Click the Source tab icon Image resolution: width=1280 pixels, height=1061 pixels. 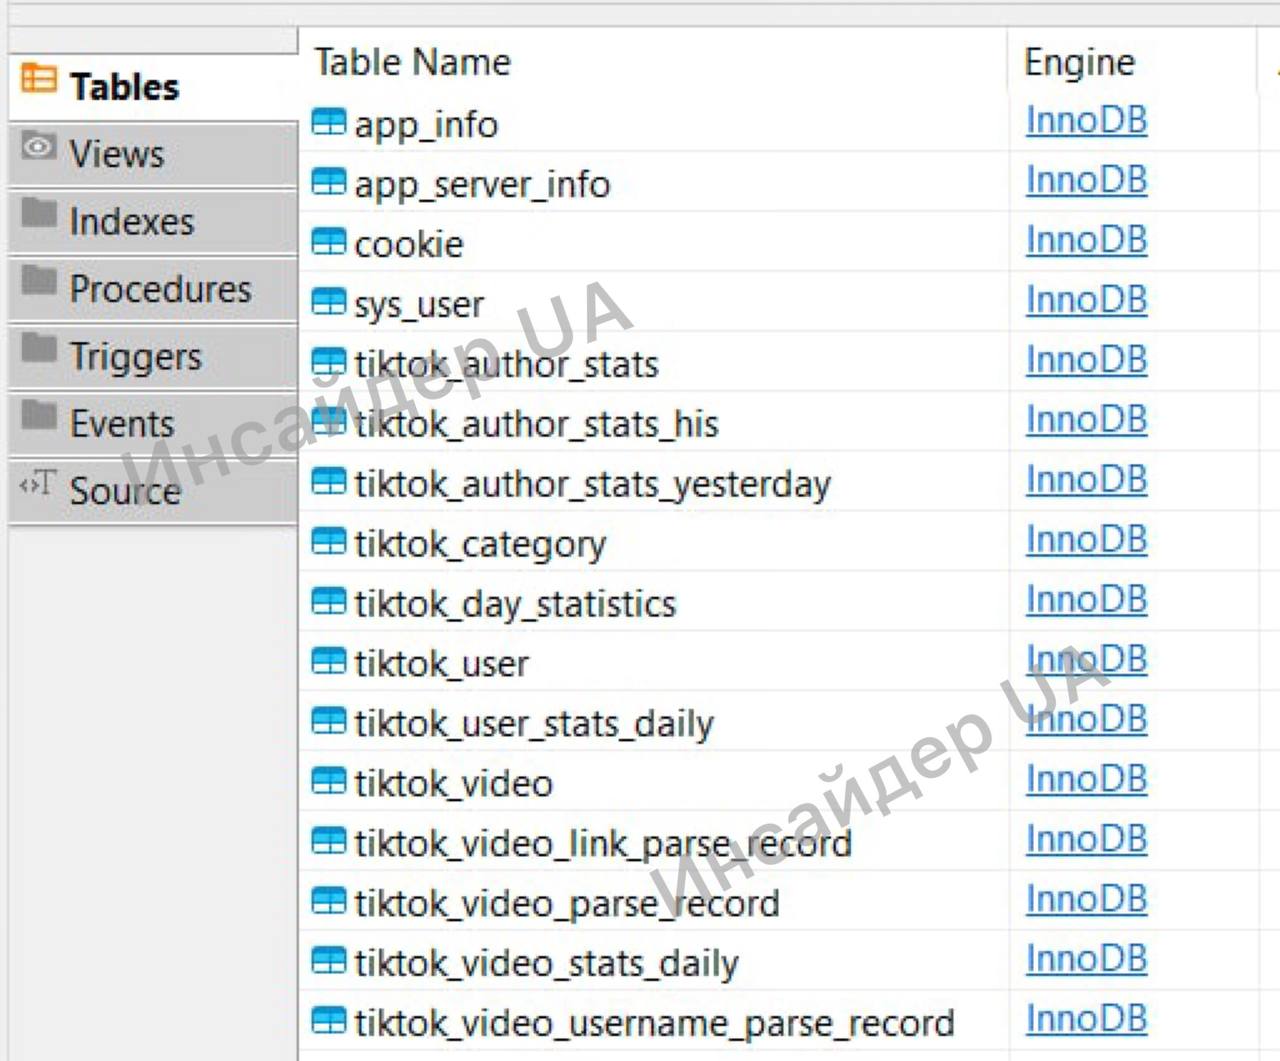tap(38, 485)
